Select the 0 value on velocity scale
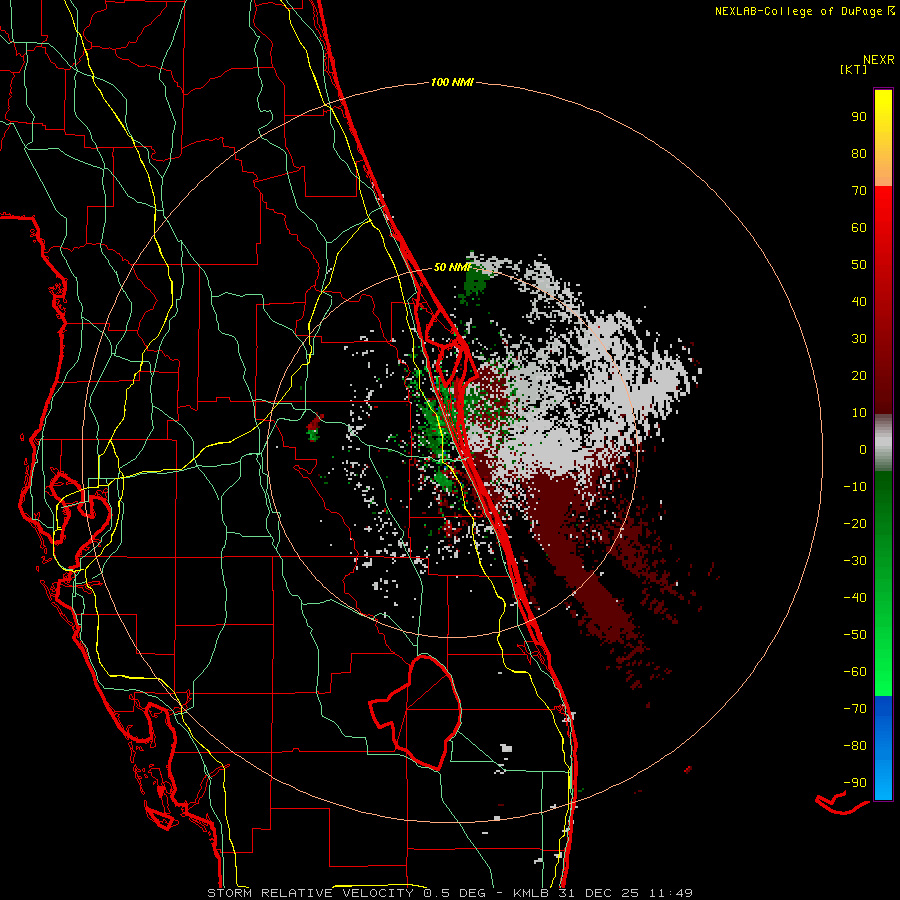900x900 pixels. [863, 450]
